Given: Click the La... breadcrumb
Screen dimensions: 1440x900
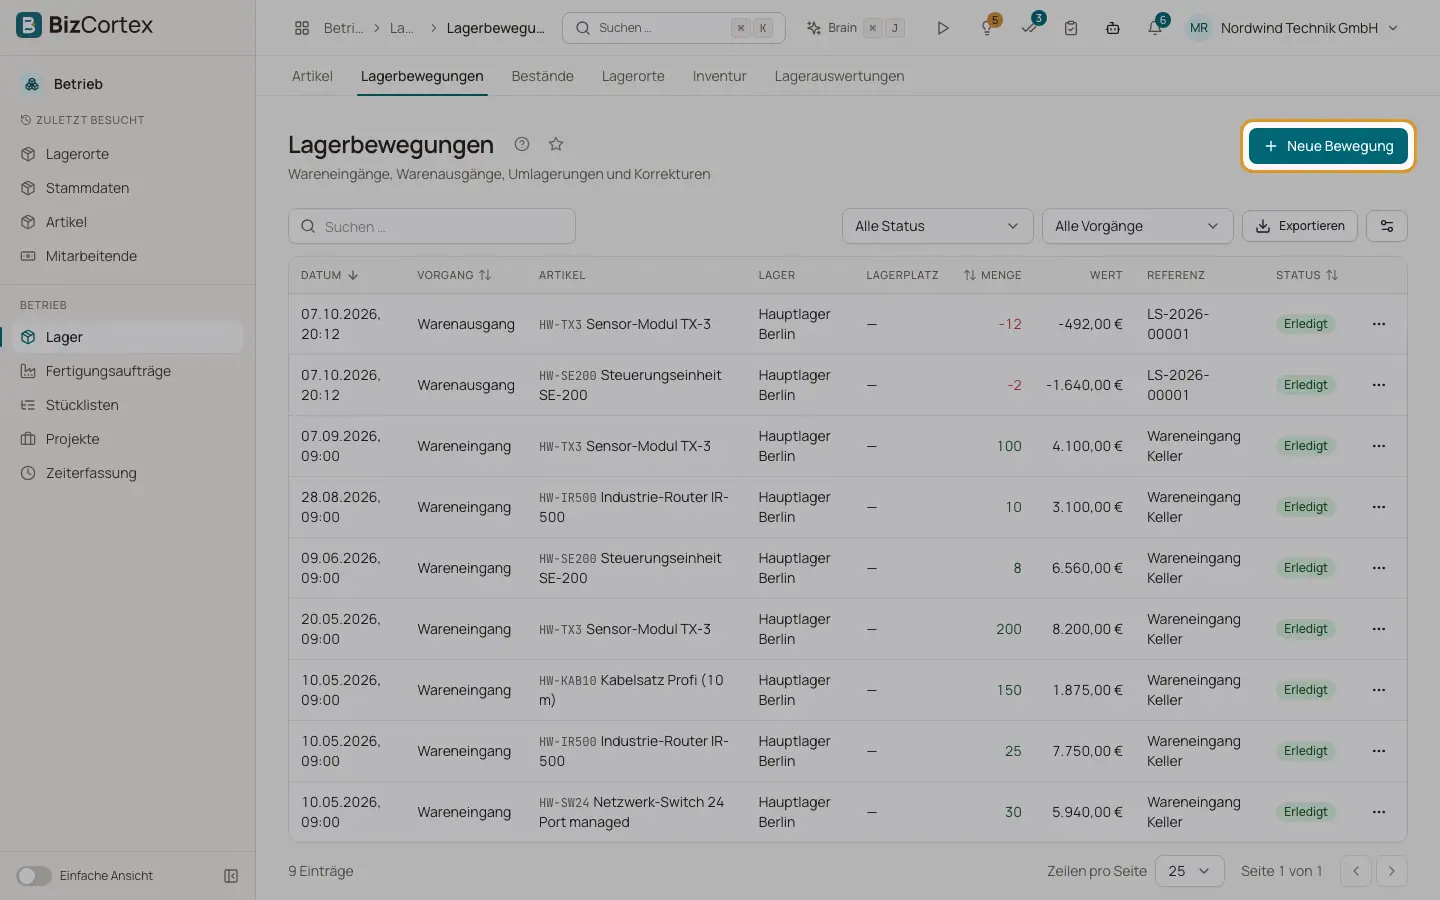Looking at the screenshot, I should (401, 28).
